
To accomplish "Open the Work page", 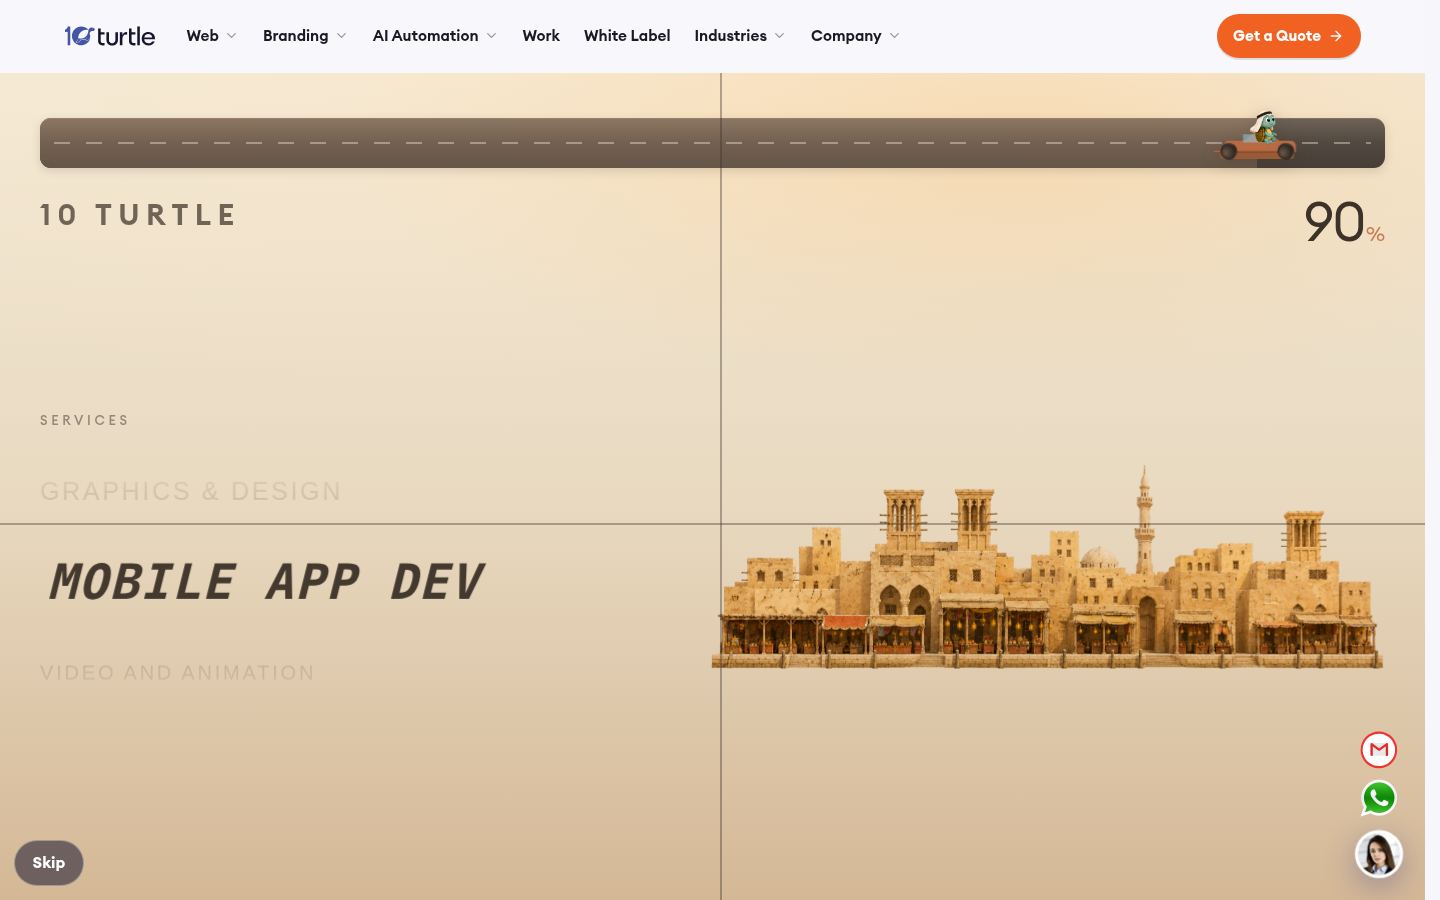I will coord(541,36).
